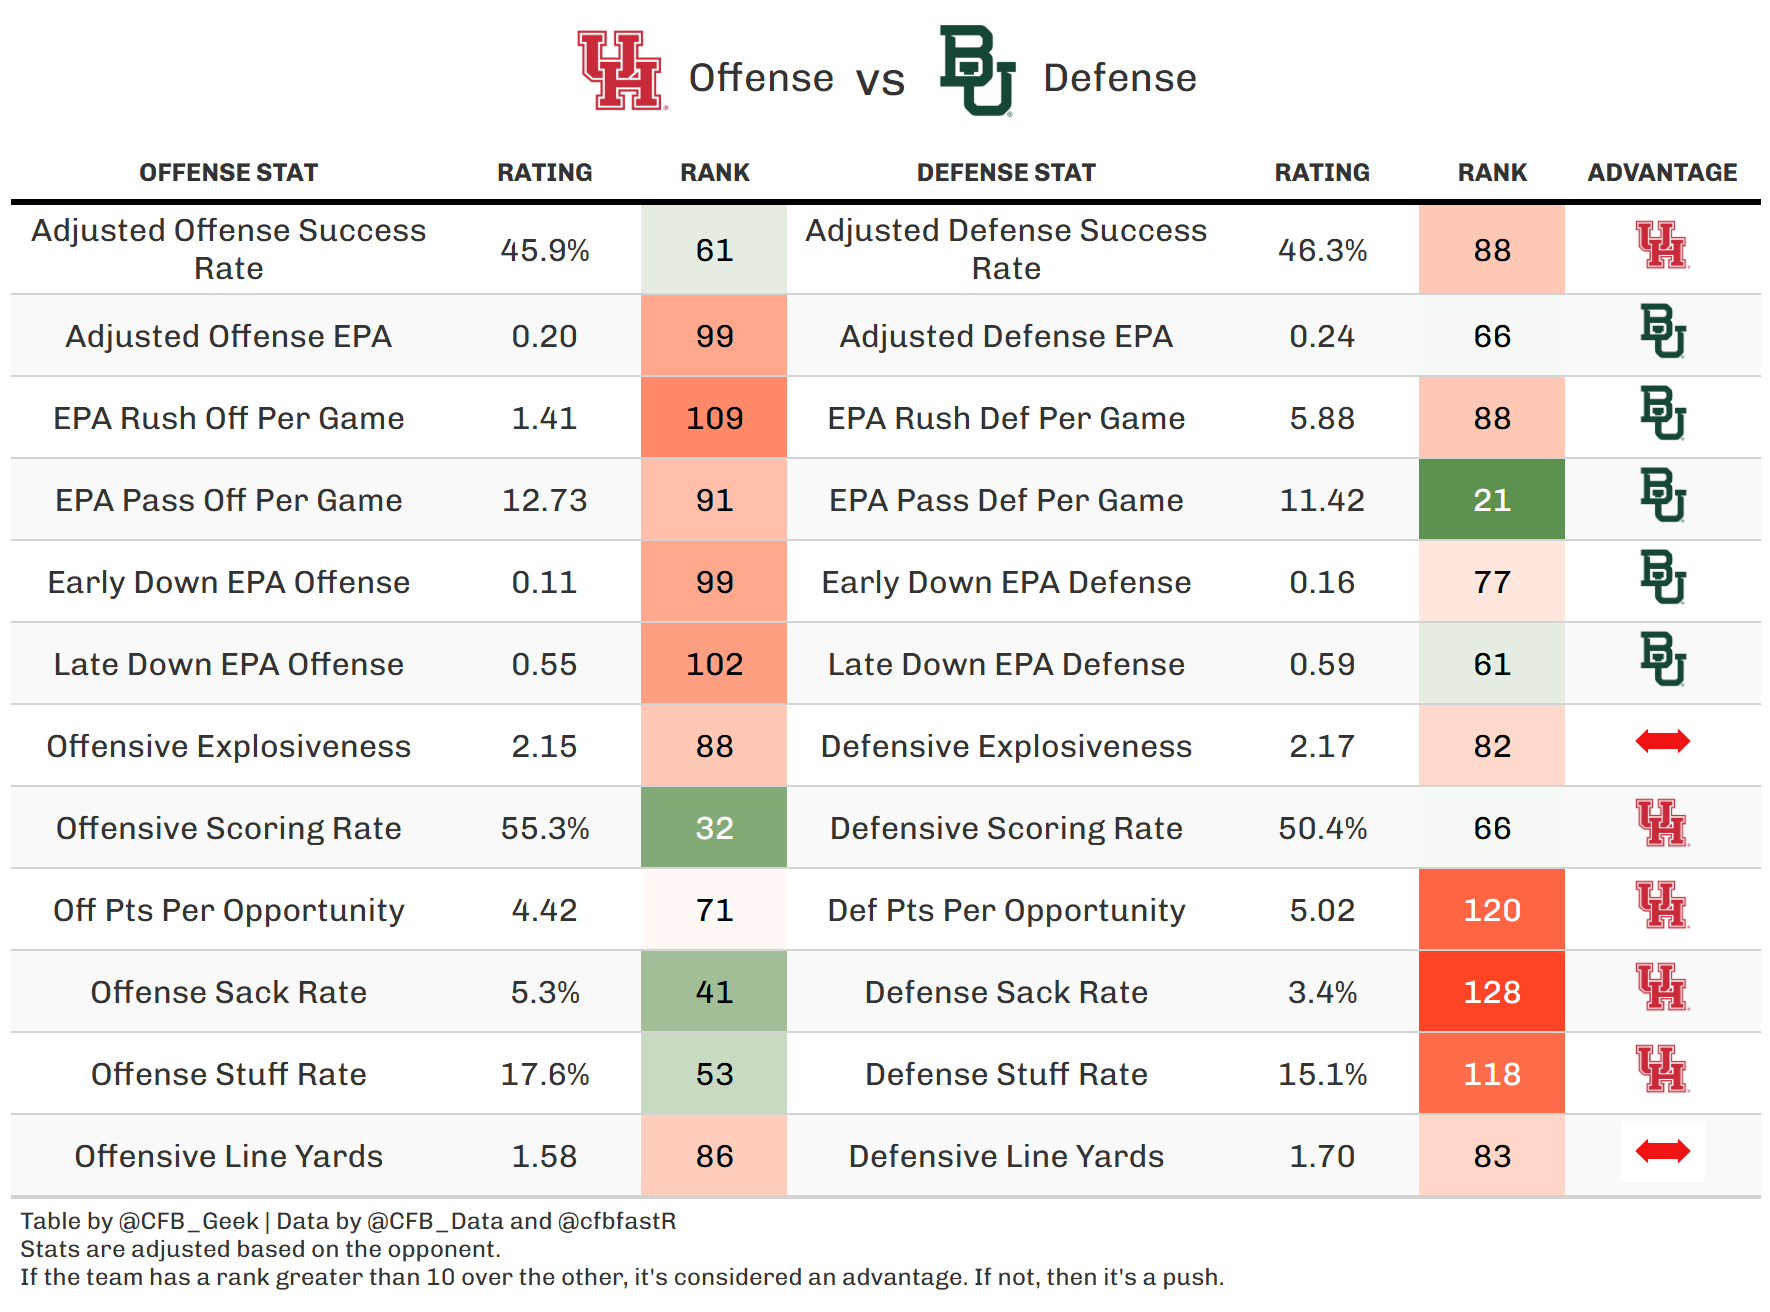Click Baylor advantage icon for EPA Pass row

tap(1662, 495)
